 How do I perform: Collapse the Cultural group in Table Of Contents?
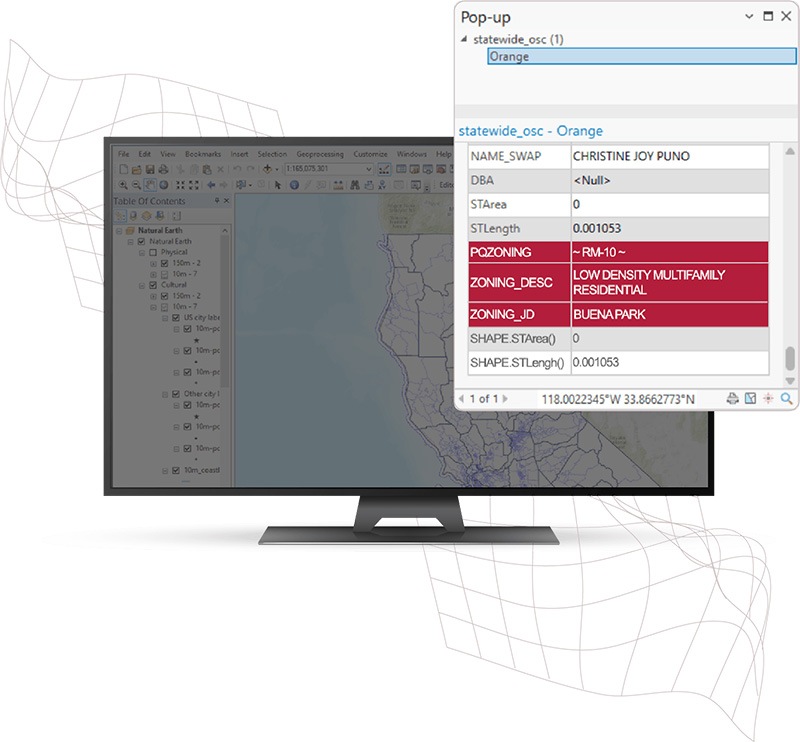click(x=142, y=285)
